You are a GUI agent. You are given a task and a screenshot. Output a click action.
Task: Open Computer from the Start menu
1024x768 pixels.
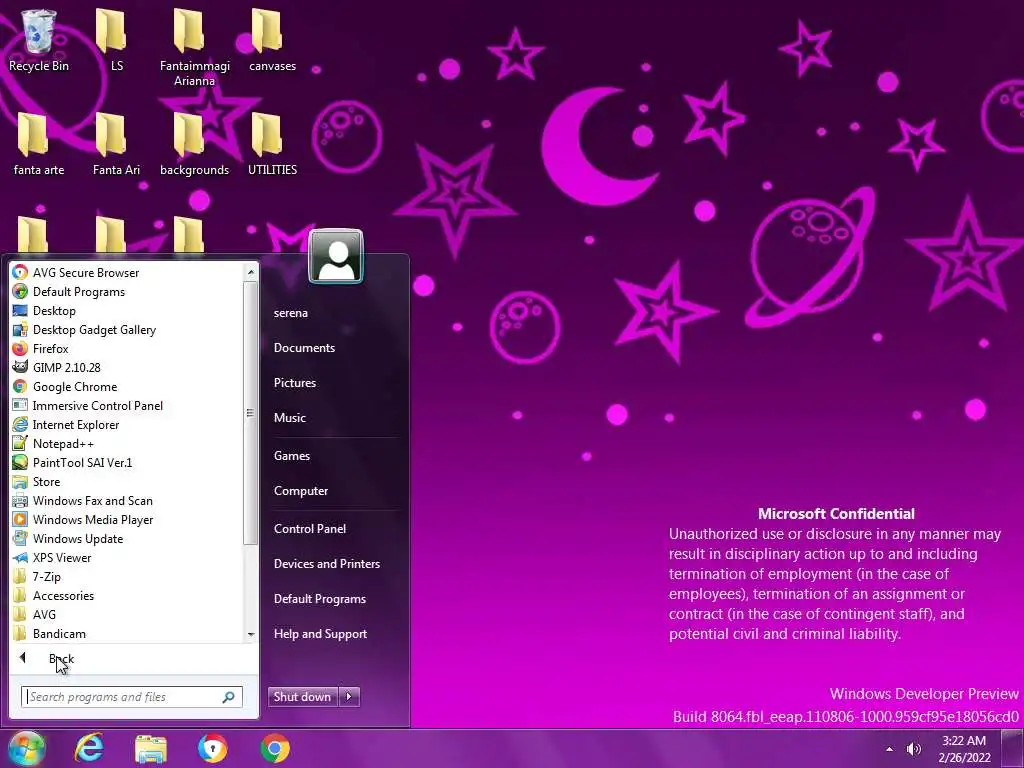[x=301, y=491]
